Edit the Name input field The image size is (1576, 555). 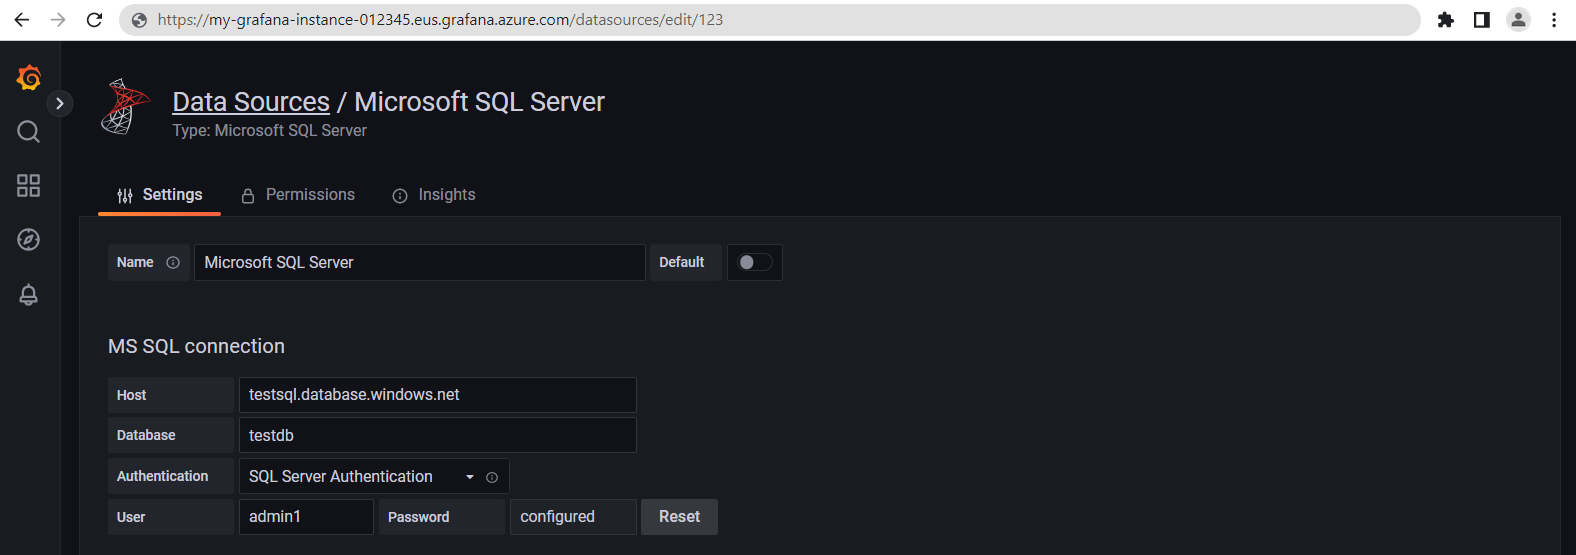[419, 262]
